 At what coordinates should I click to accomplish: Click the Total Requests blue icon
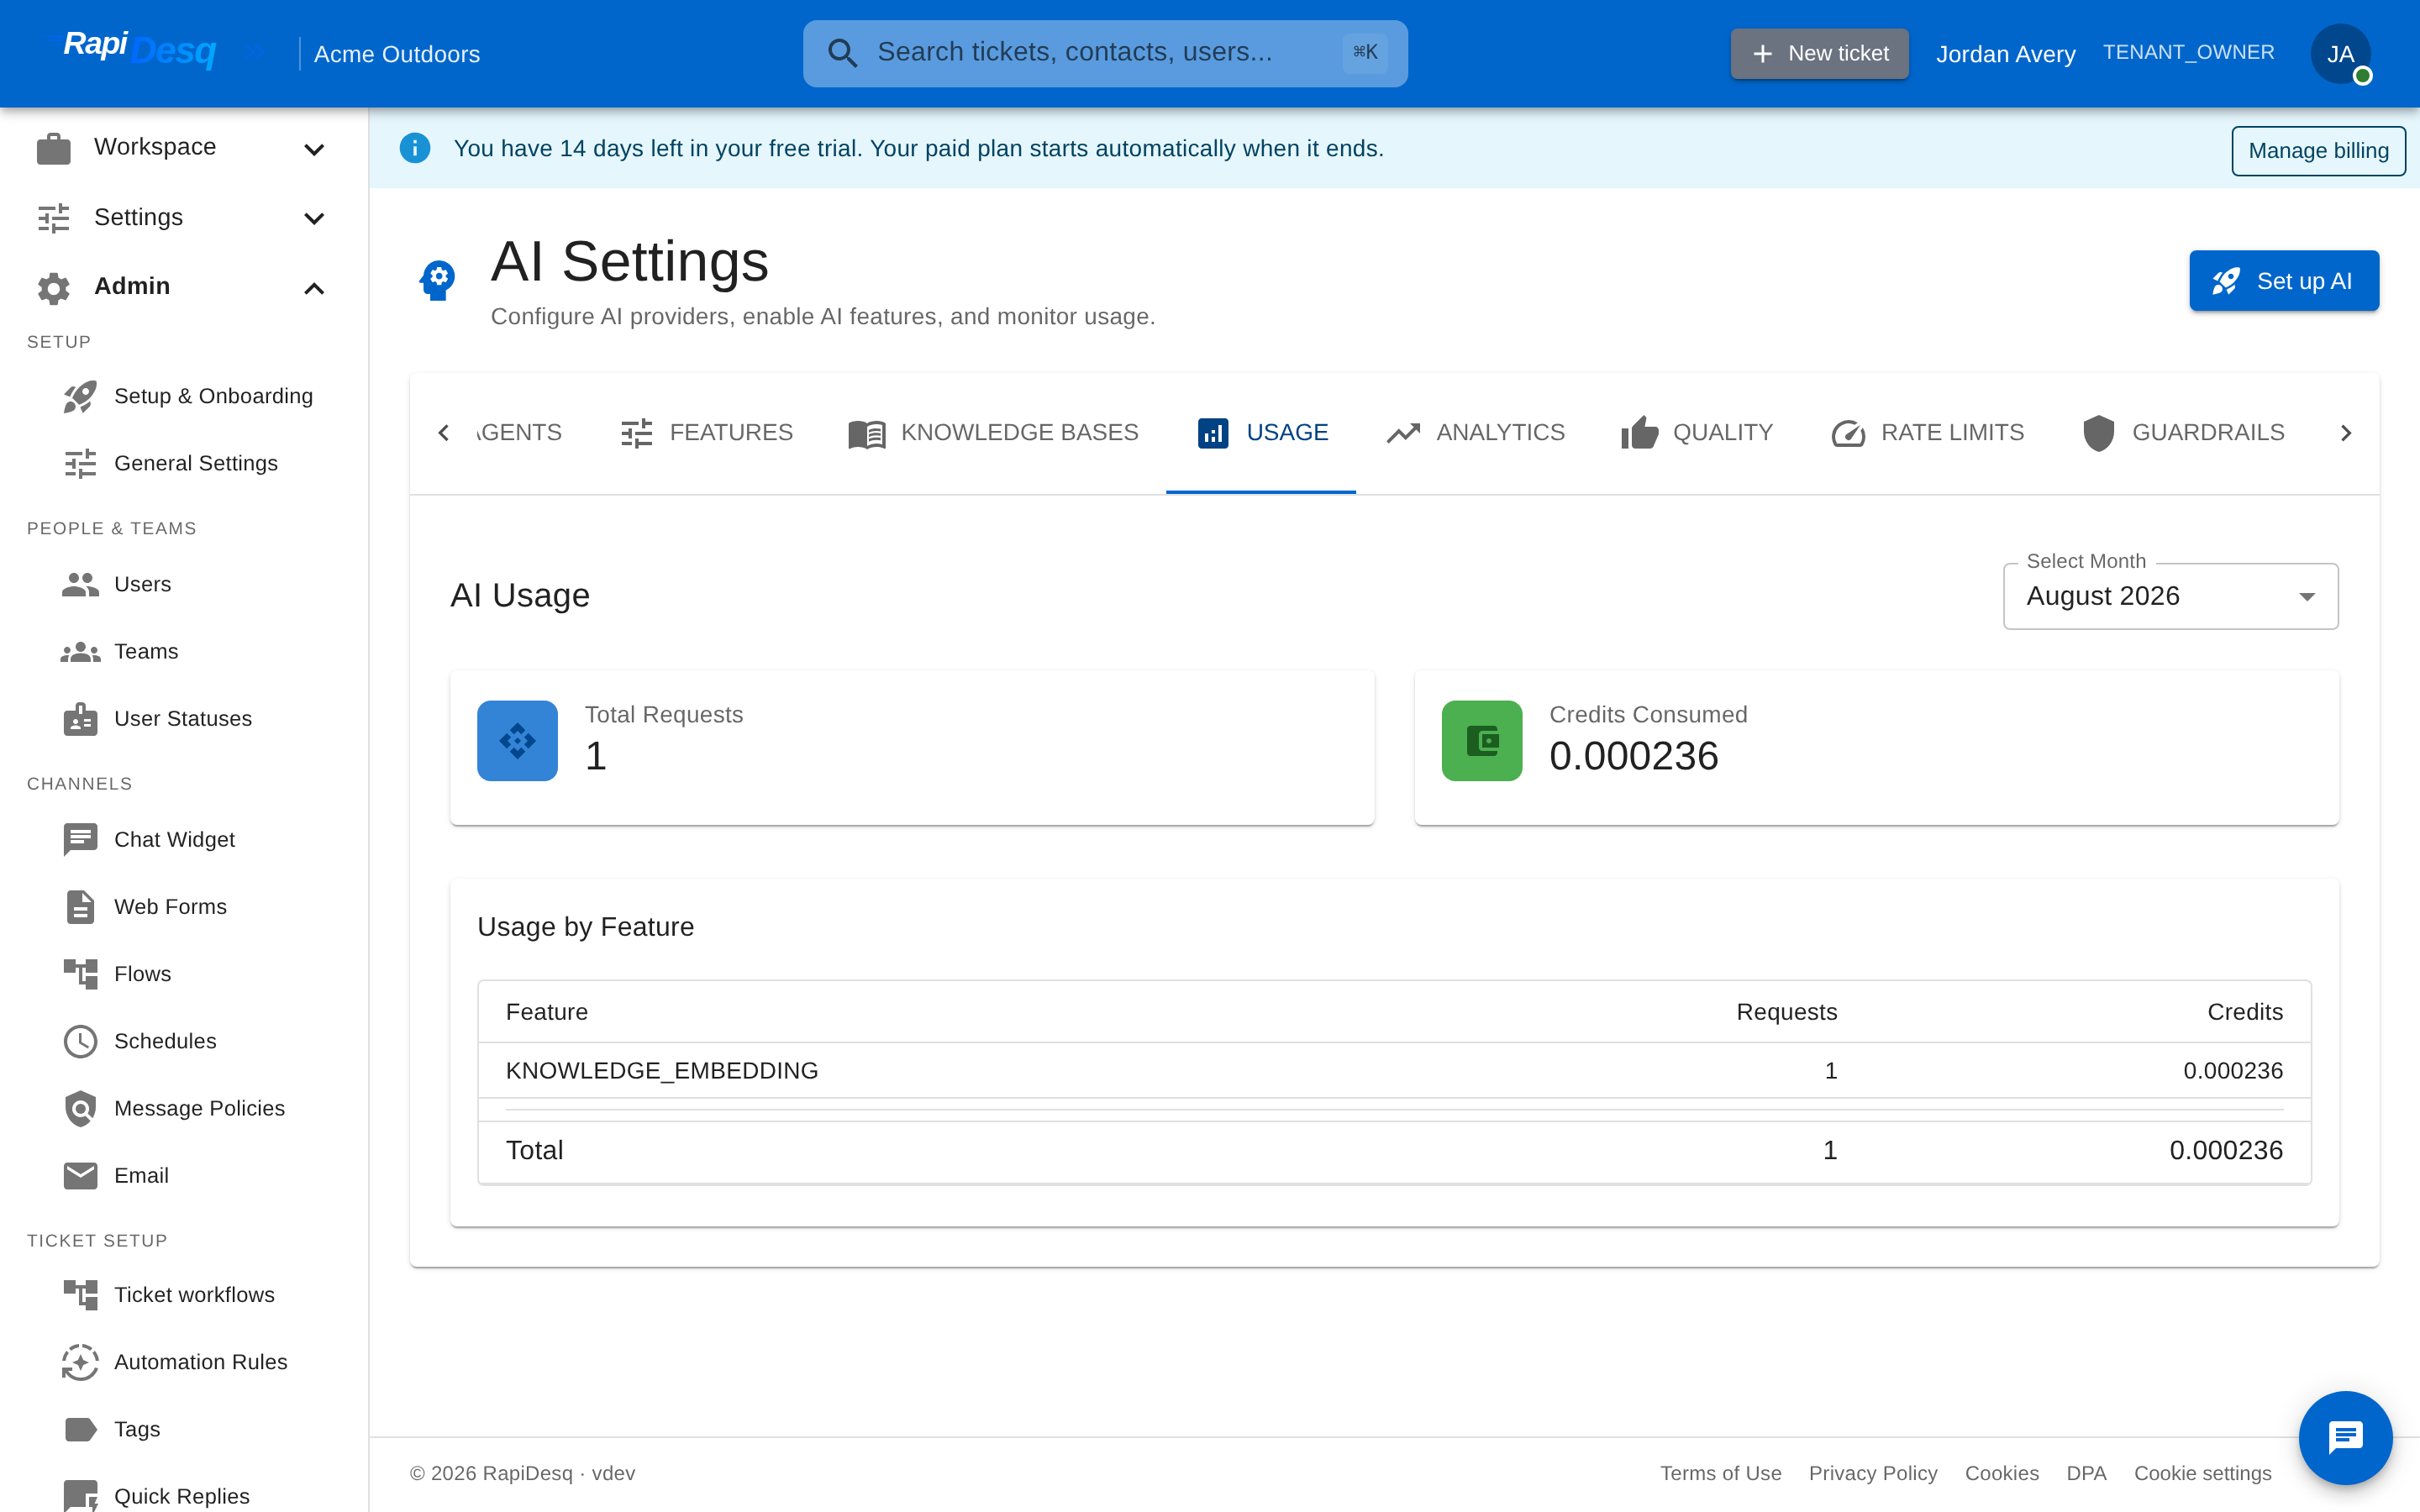pyautogui.click(x=517, y=741)
